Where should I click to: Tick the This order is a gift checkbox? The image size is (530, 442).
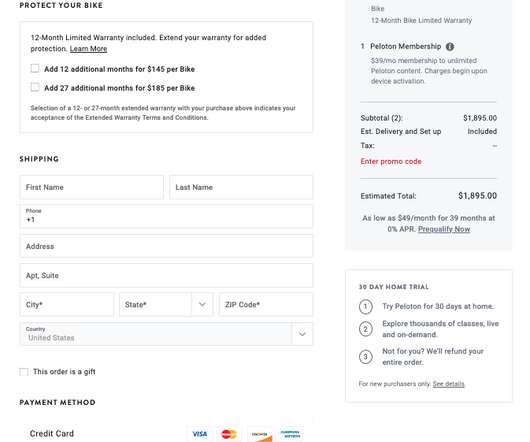click(x=24, y=372)
